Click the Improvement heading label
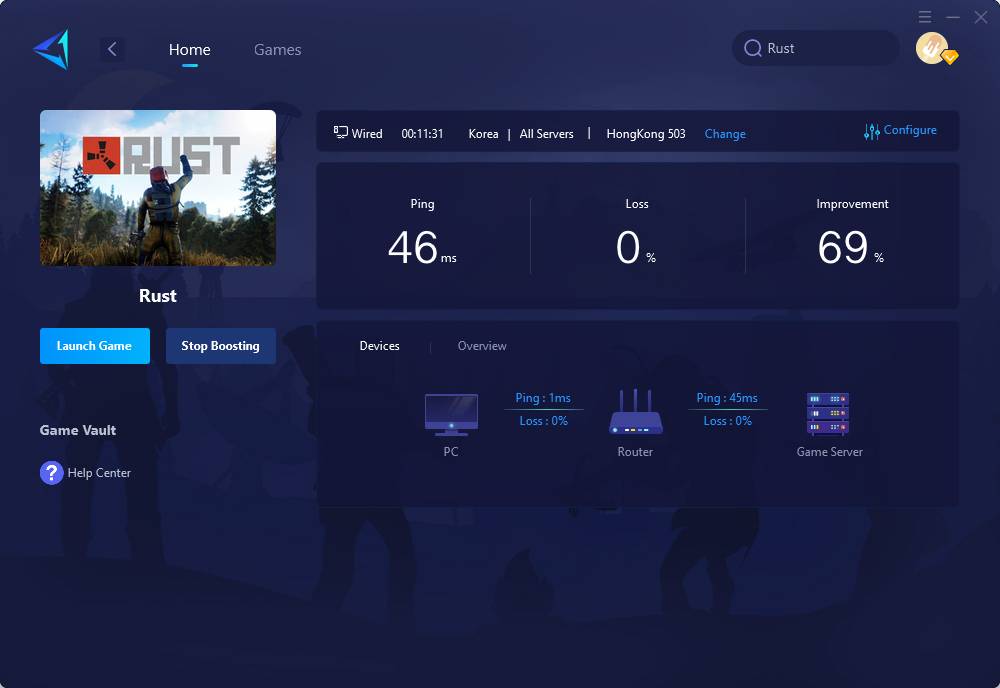The image size is (1000, 688). [x=852, y=204]
